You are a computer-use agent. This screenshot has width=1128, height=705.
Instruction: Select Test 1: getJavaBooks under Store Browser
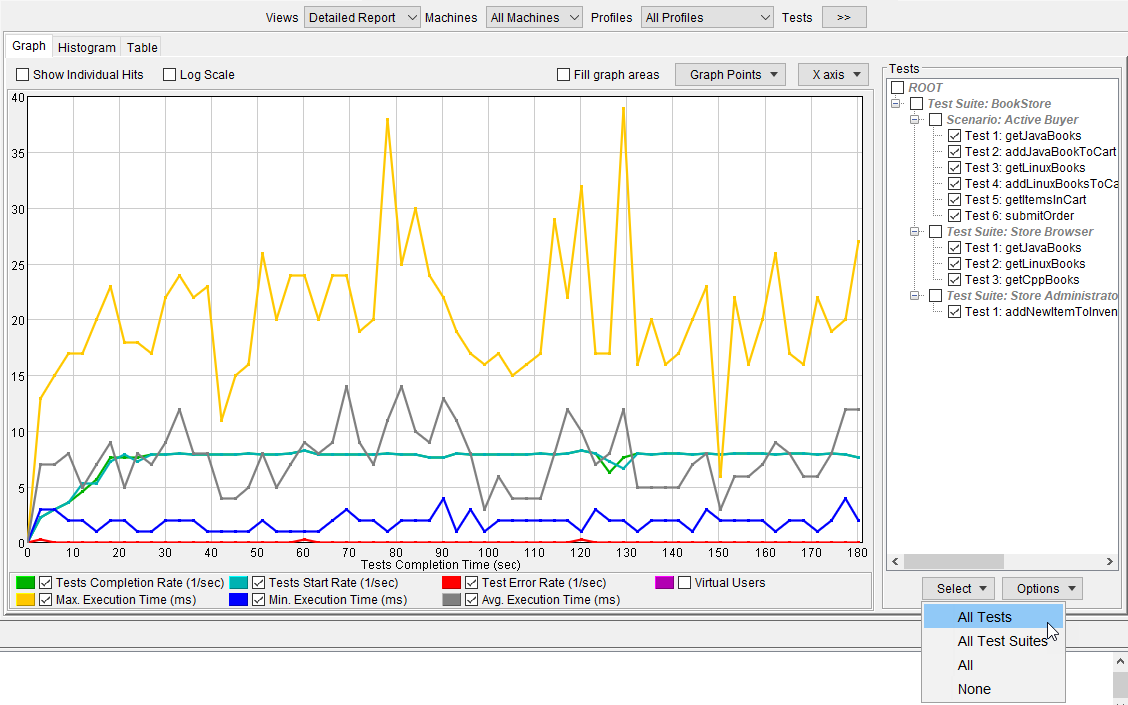click(x=1022, y=247)
